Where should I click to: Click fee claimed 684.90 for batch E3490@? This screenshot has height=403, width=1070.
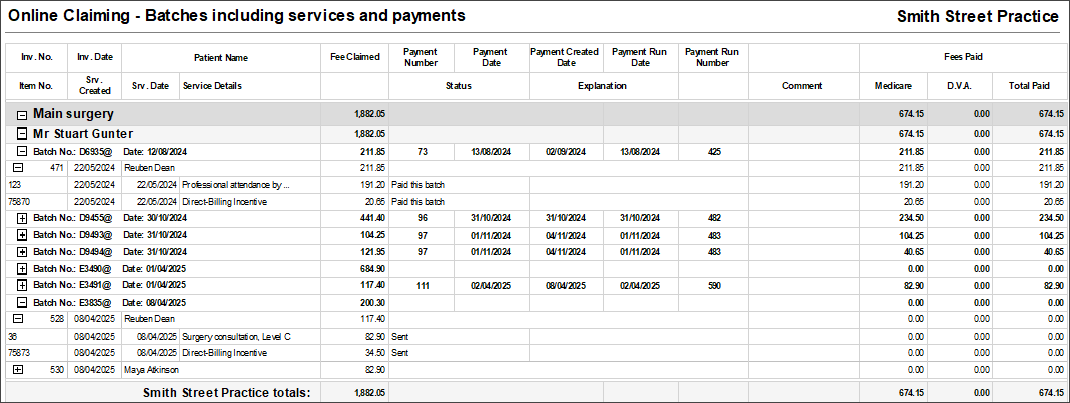click(372, 269)
